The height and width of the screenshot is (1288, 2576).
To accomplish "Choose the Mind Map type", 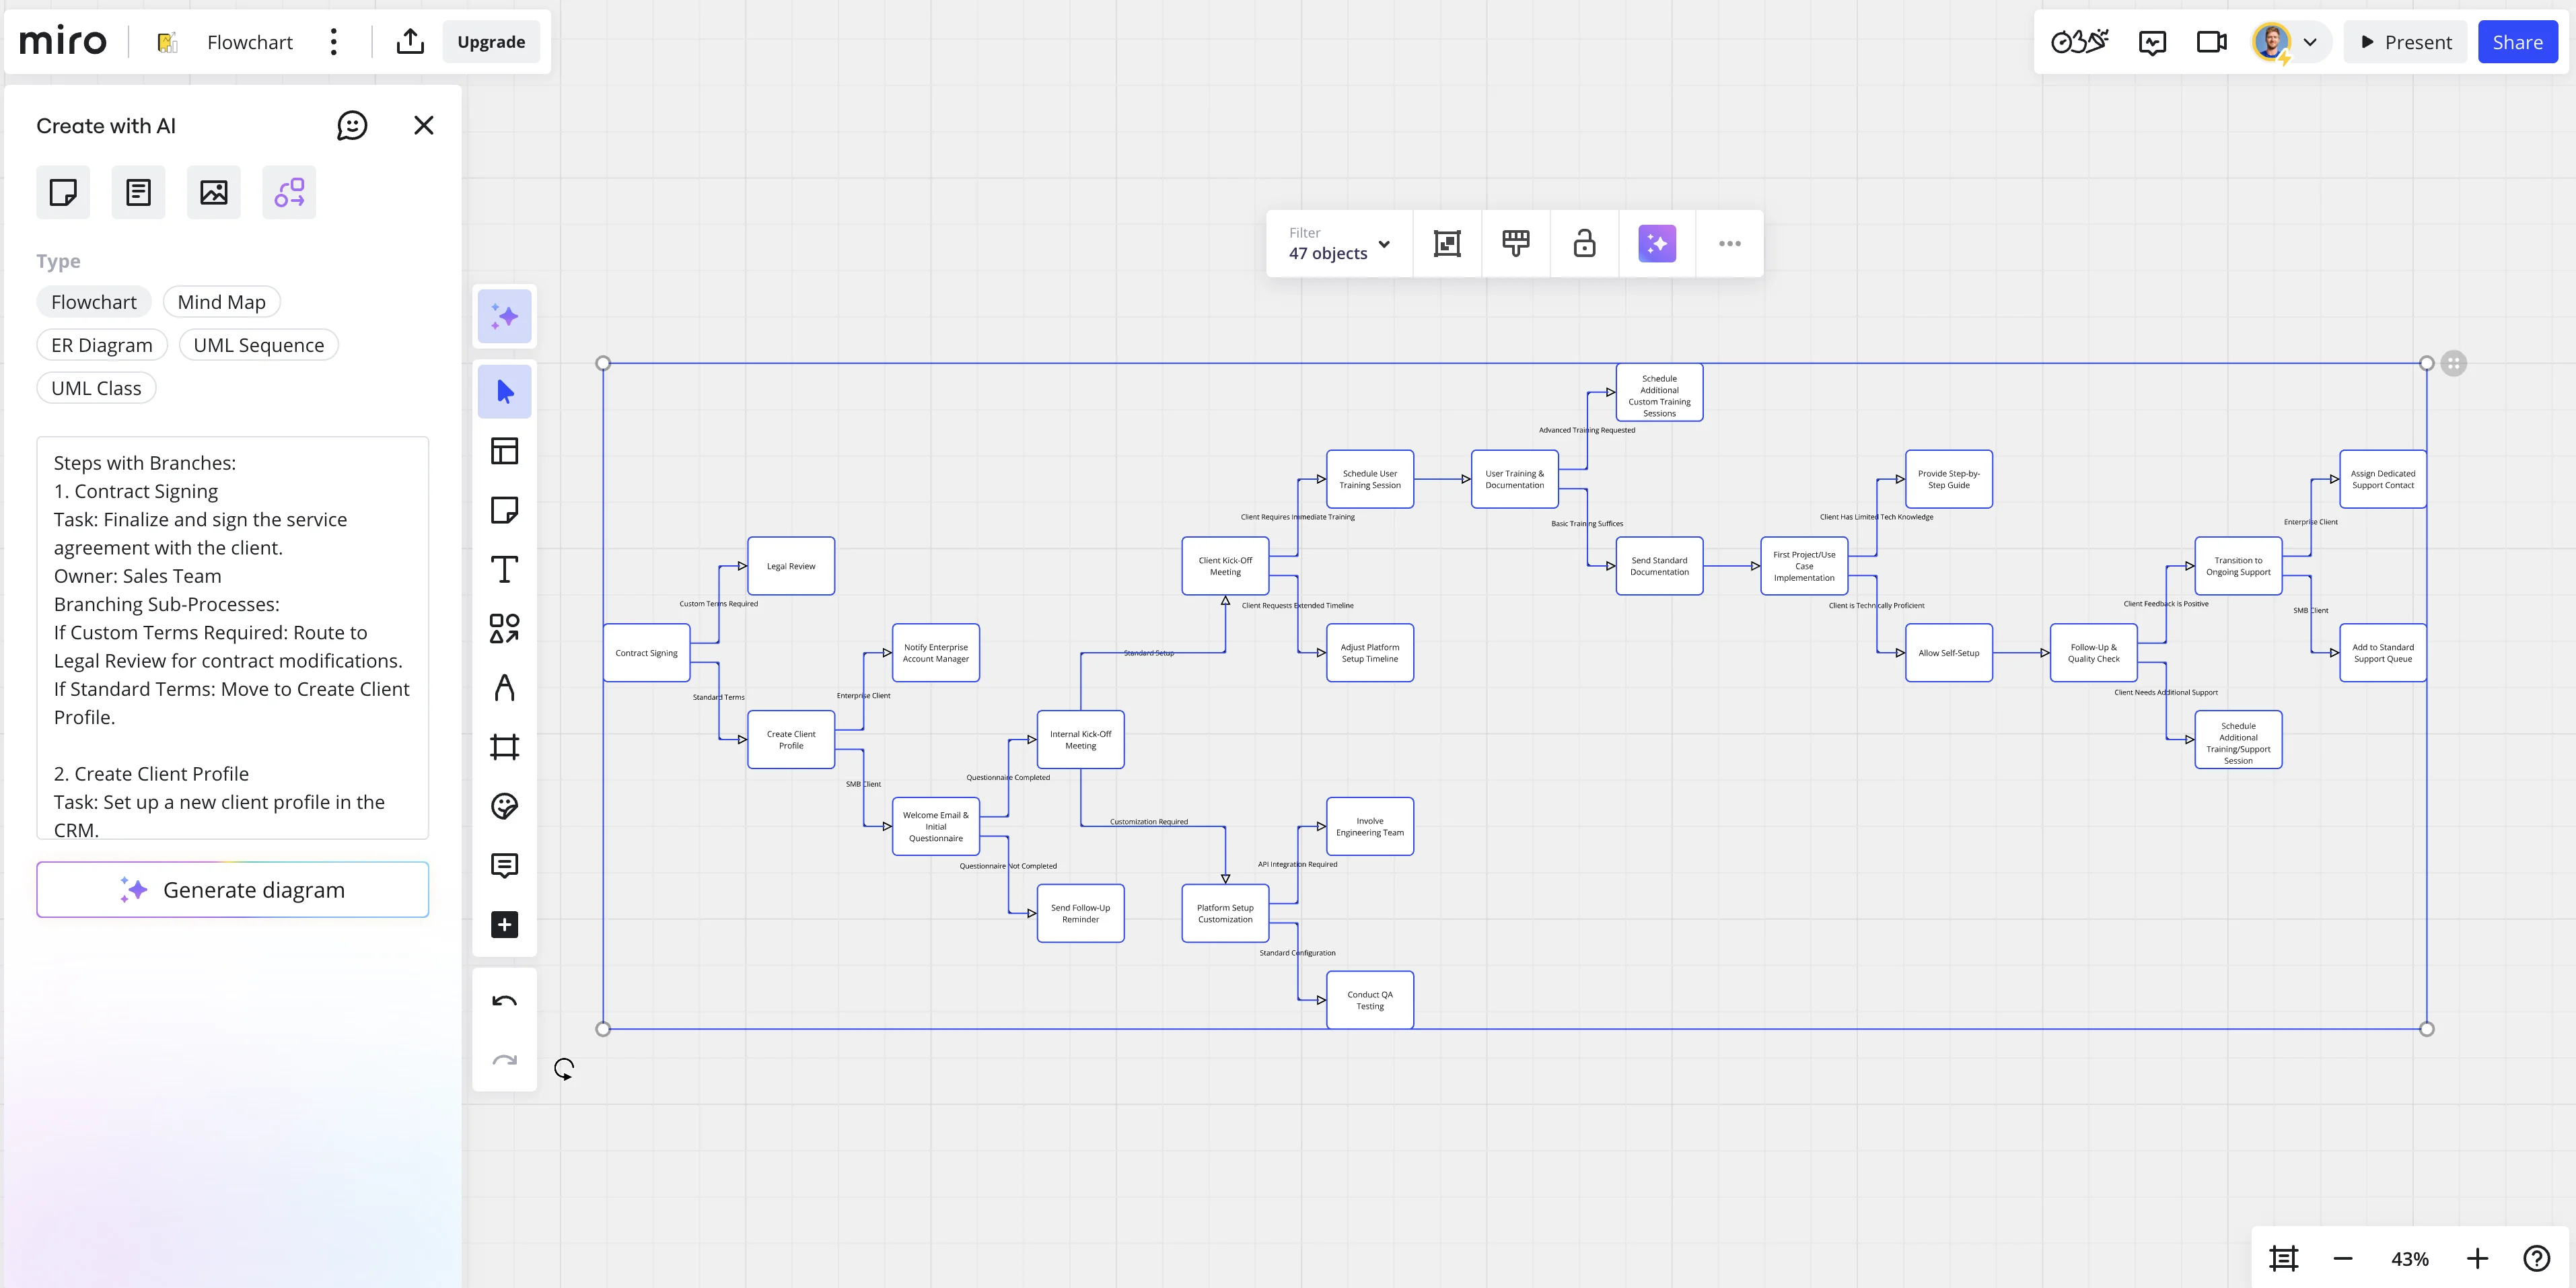I will [x=221, y=302].
